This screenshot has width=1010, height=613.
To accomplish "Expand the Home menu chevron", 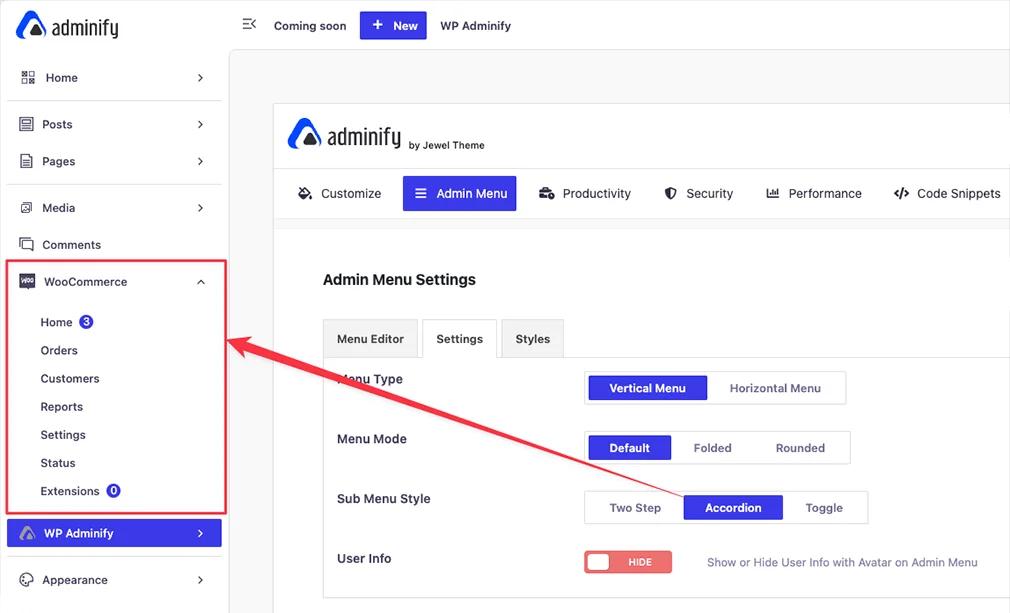I will [200, 78].
